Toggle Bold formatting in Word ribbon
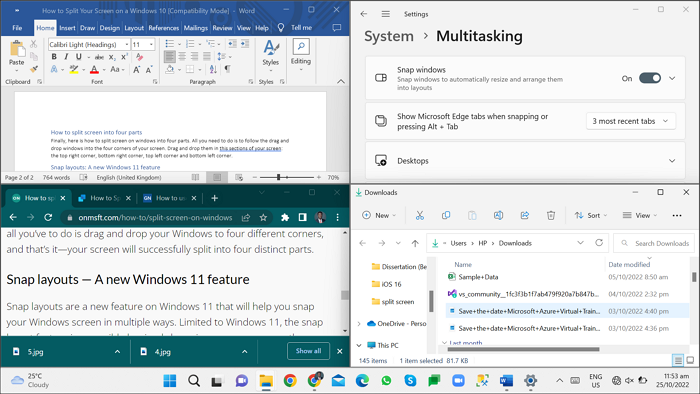Screen dimensions: 700x394 point(54,57)
